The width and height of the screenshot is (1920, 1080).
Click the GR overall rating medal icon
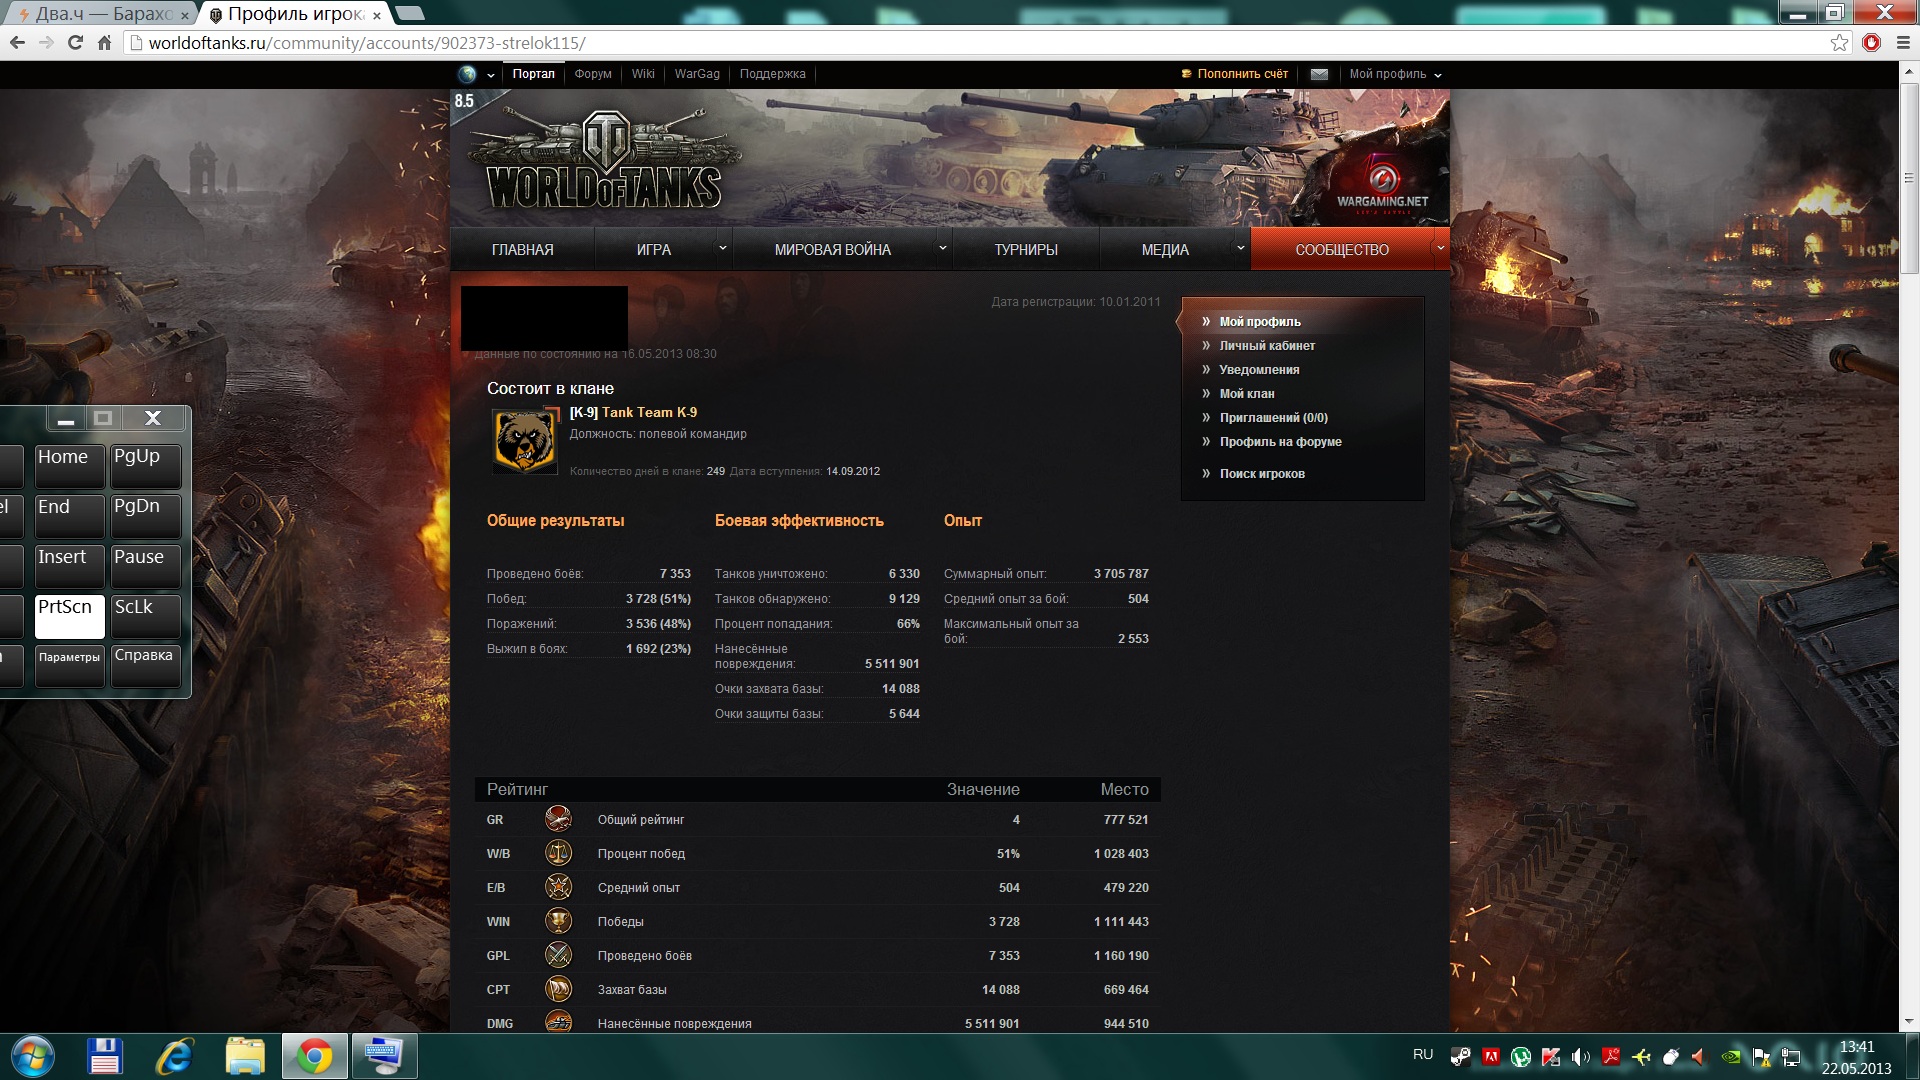[x=558, y=819]
